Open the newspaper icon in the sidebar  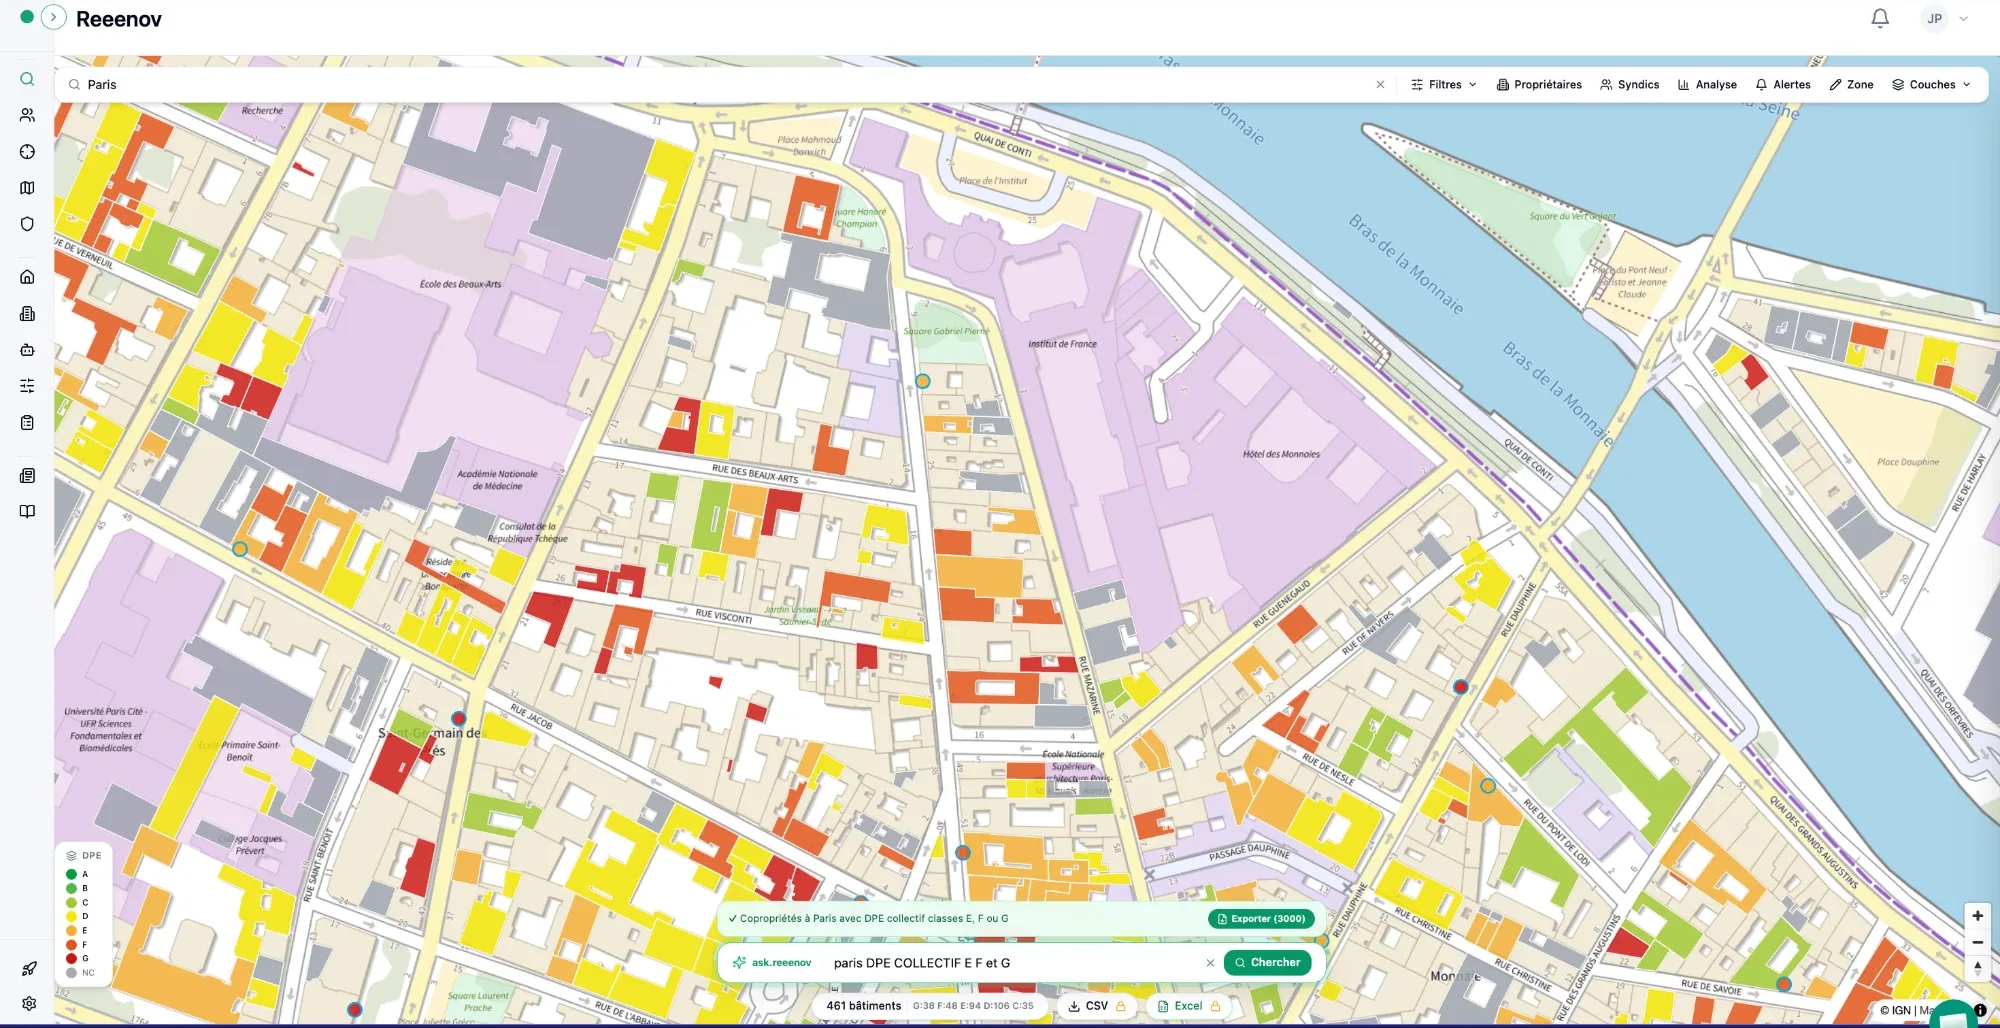27,476
